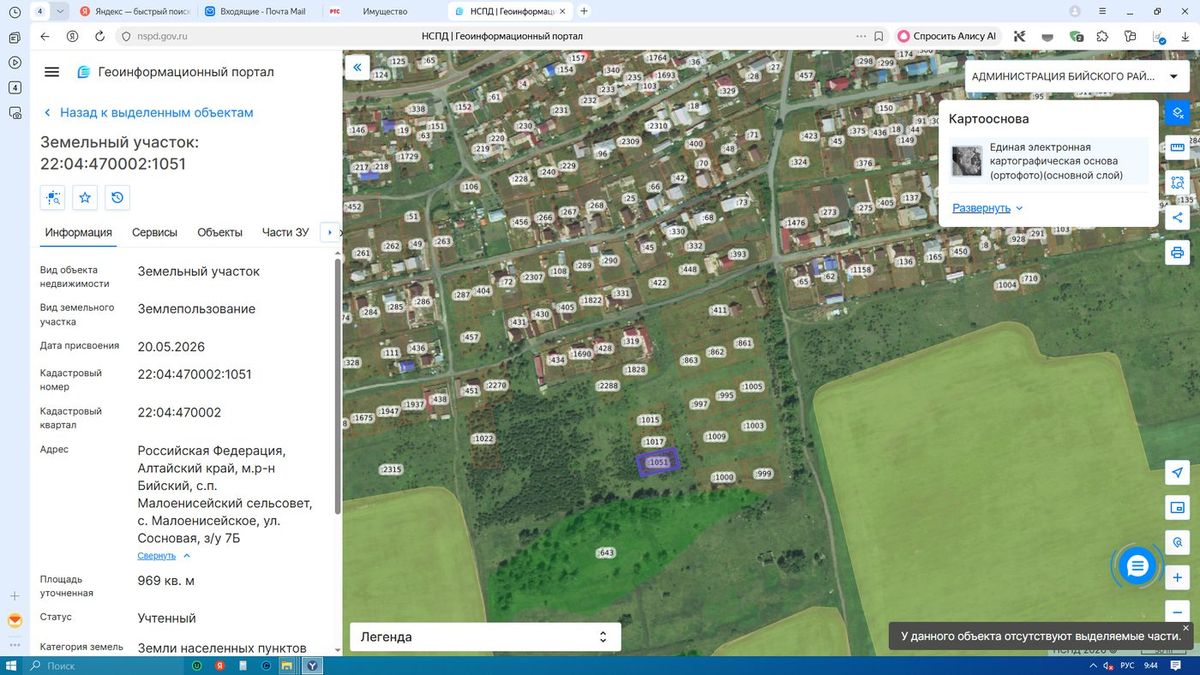Collapse the address with Свернуть link
This screenshot has height=675, width=1200.
pos(164,556)
